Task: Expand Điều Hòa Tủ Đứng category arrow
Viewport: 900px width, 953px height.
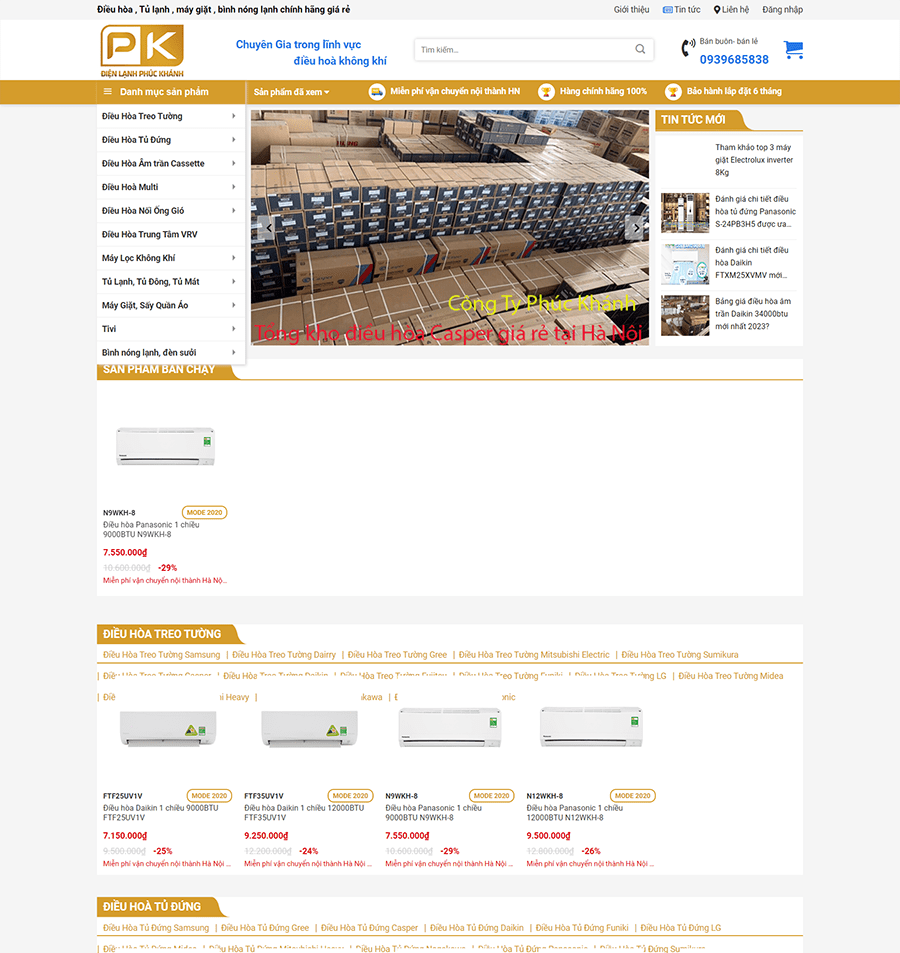Action: pos(233,139)
